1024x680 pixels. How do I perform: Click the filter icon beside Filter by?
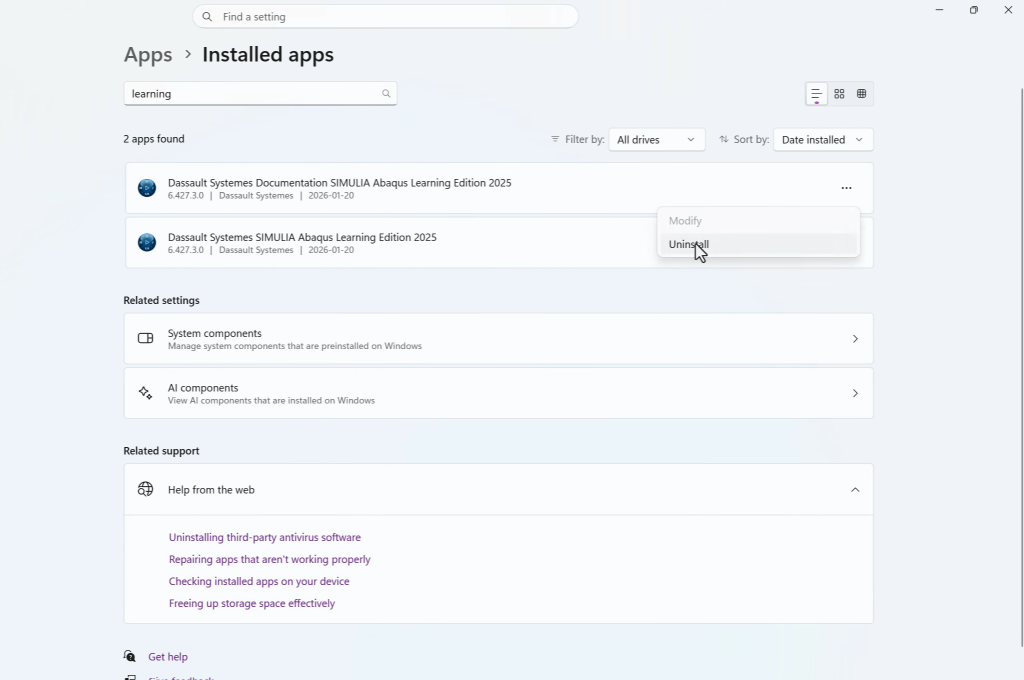tap(555, 139)
